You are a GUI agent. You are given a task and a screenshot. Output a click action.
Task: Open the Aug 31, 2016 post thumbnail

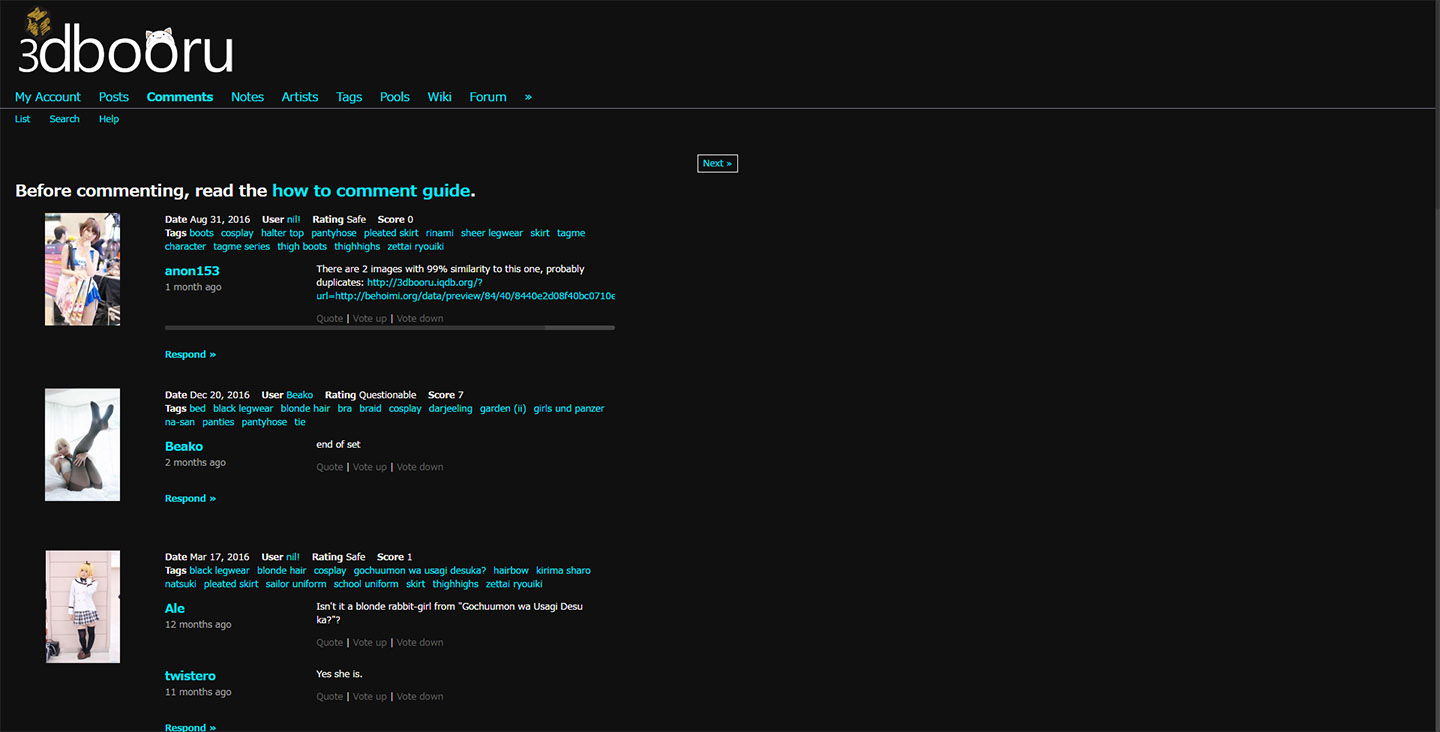coord(82,269)
